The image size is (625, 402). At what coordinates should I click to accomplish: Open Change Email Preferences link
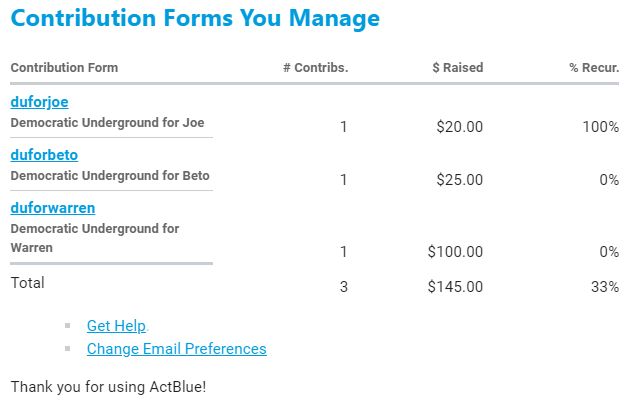click(176, 348)
